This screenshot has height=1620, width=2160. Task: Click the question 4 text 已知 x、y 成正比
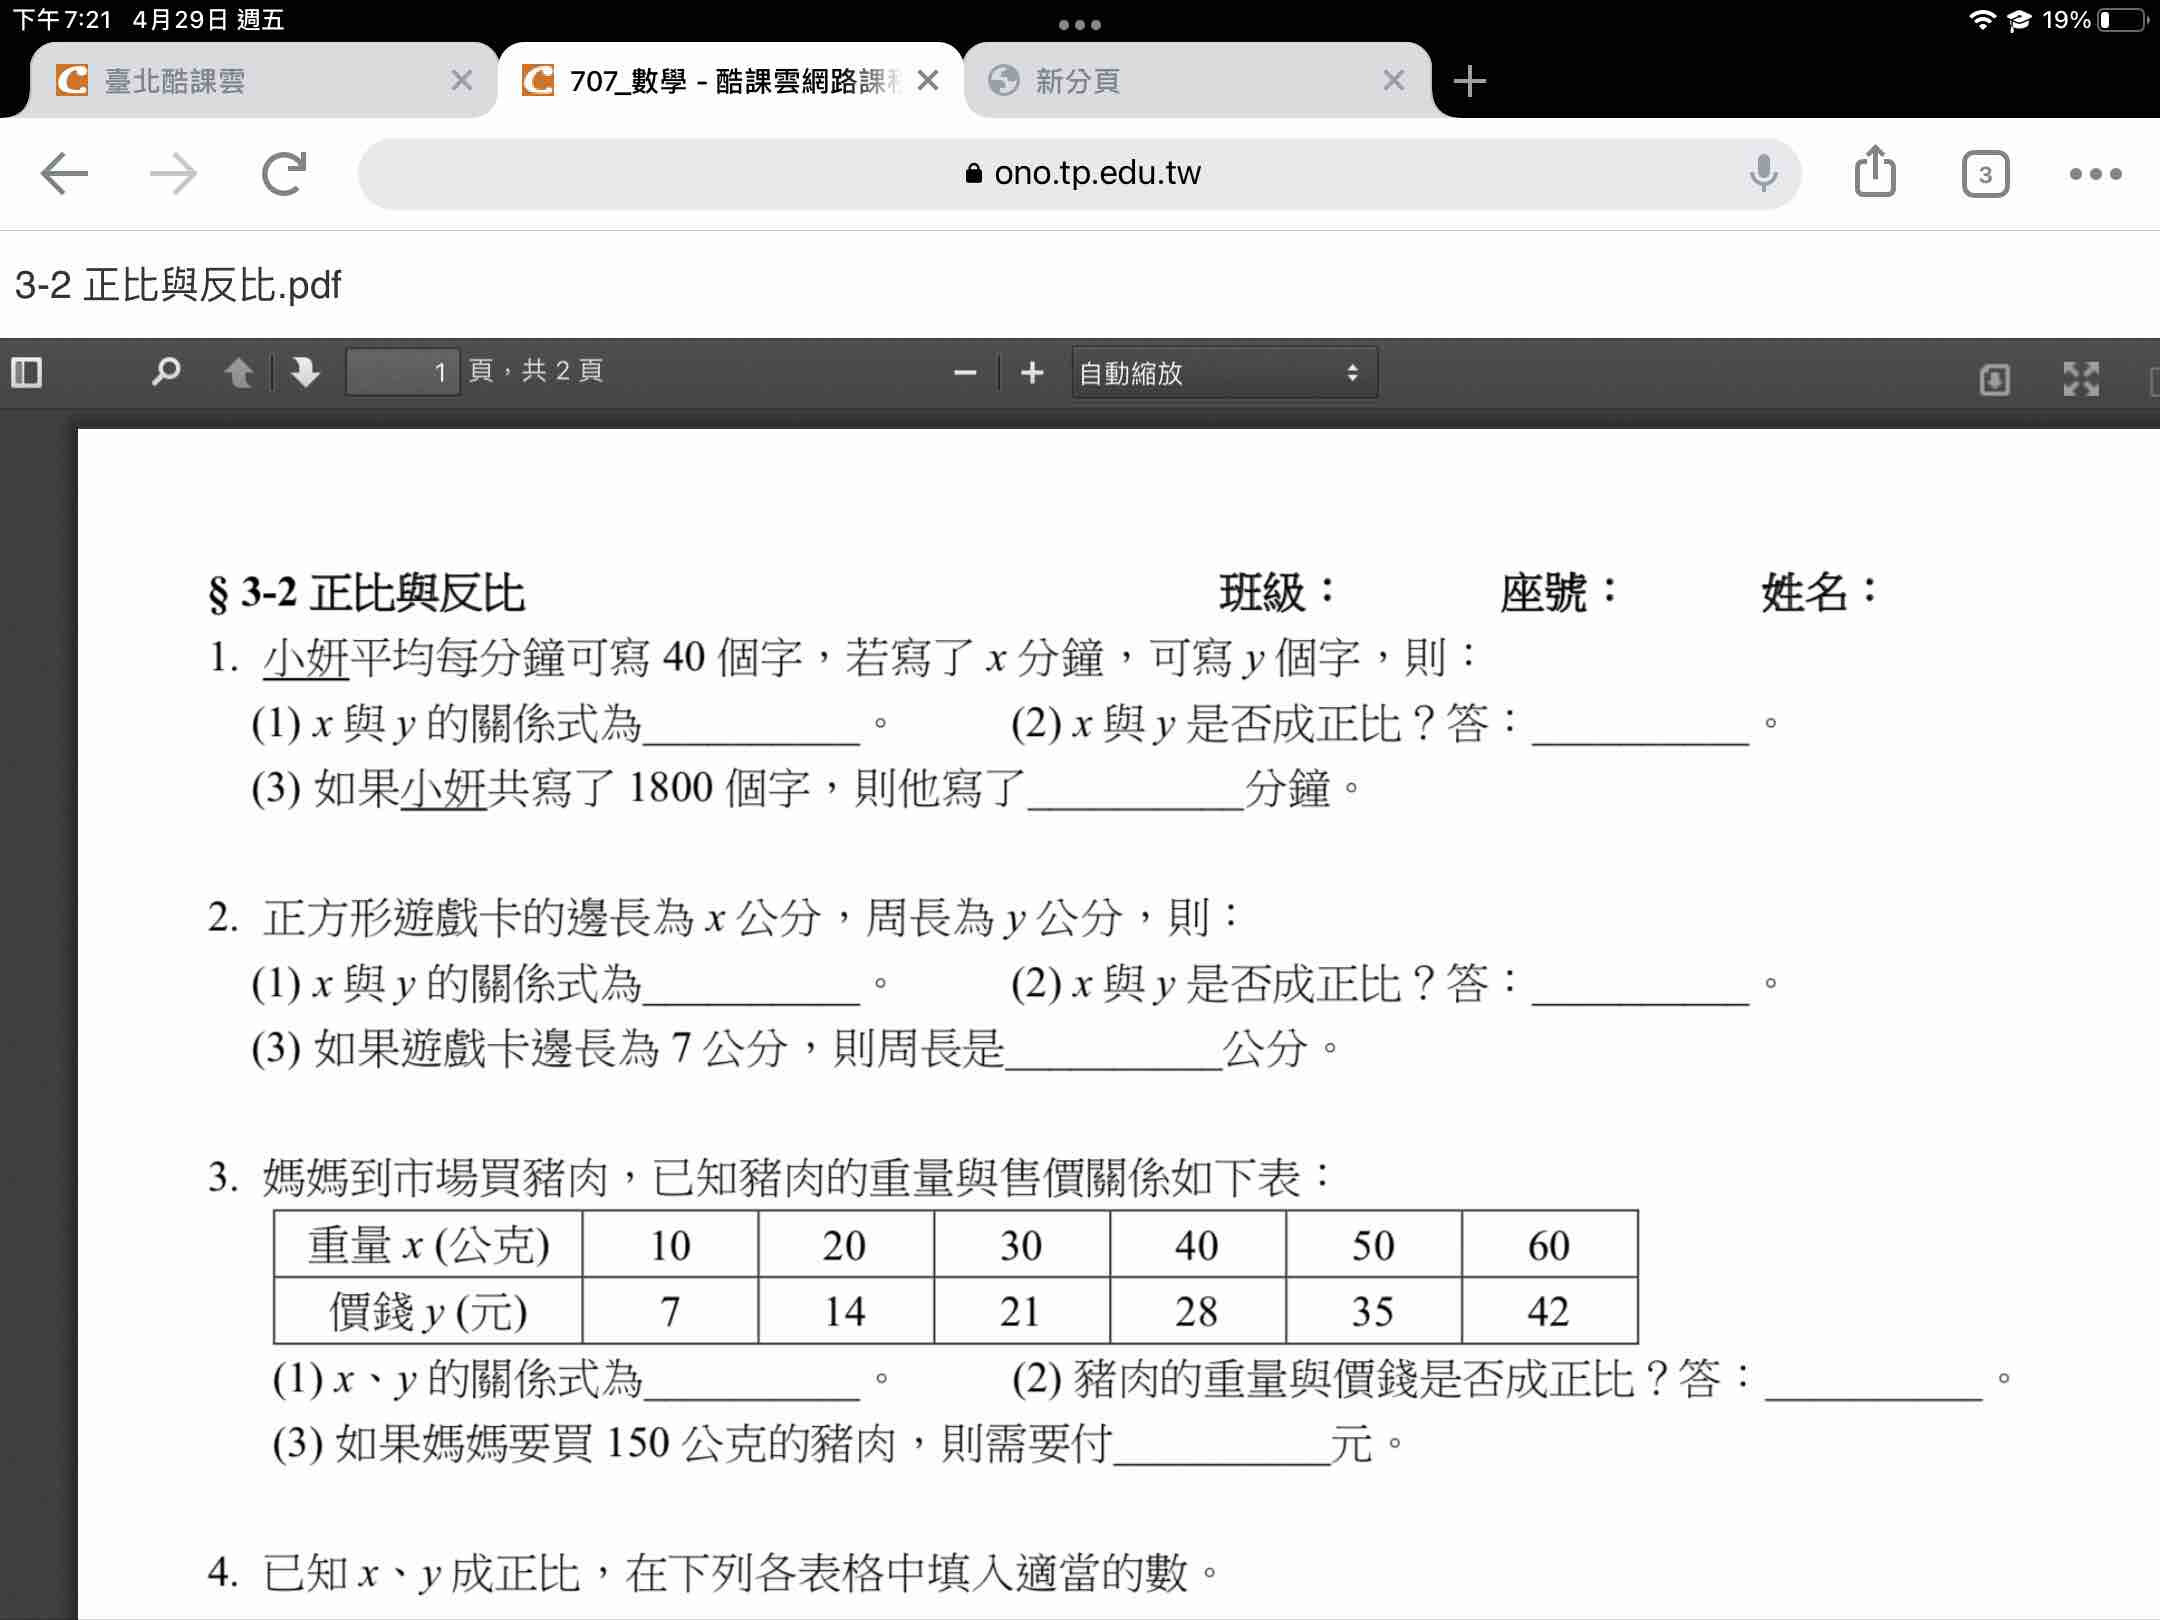pos(421,1573)
